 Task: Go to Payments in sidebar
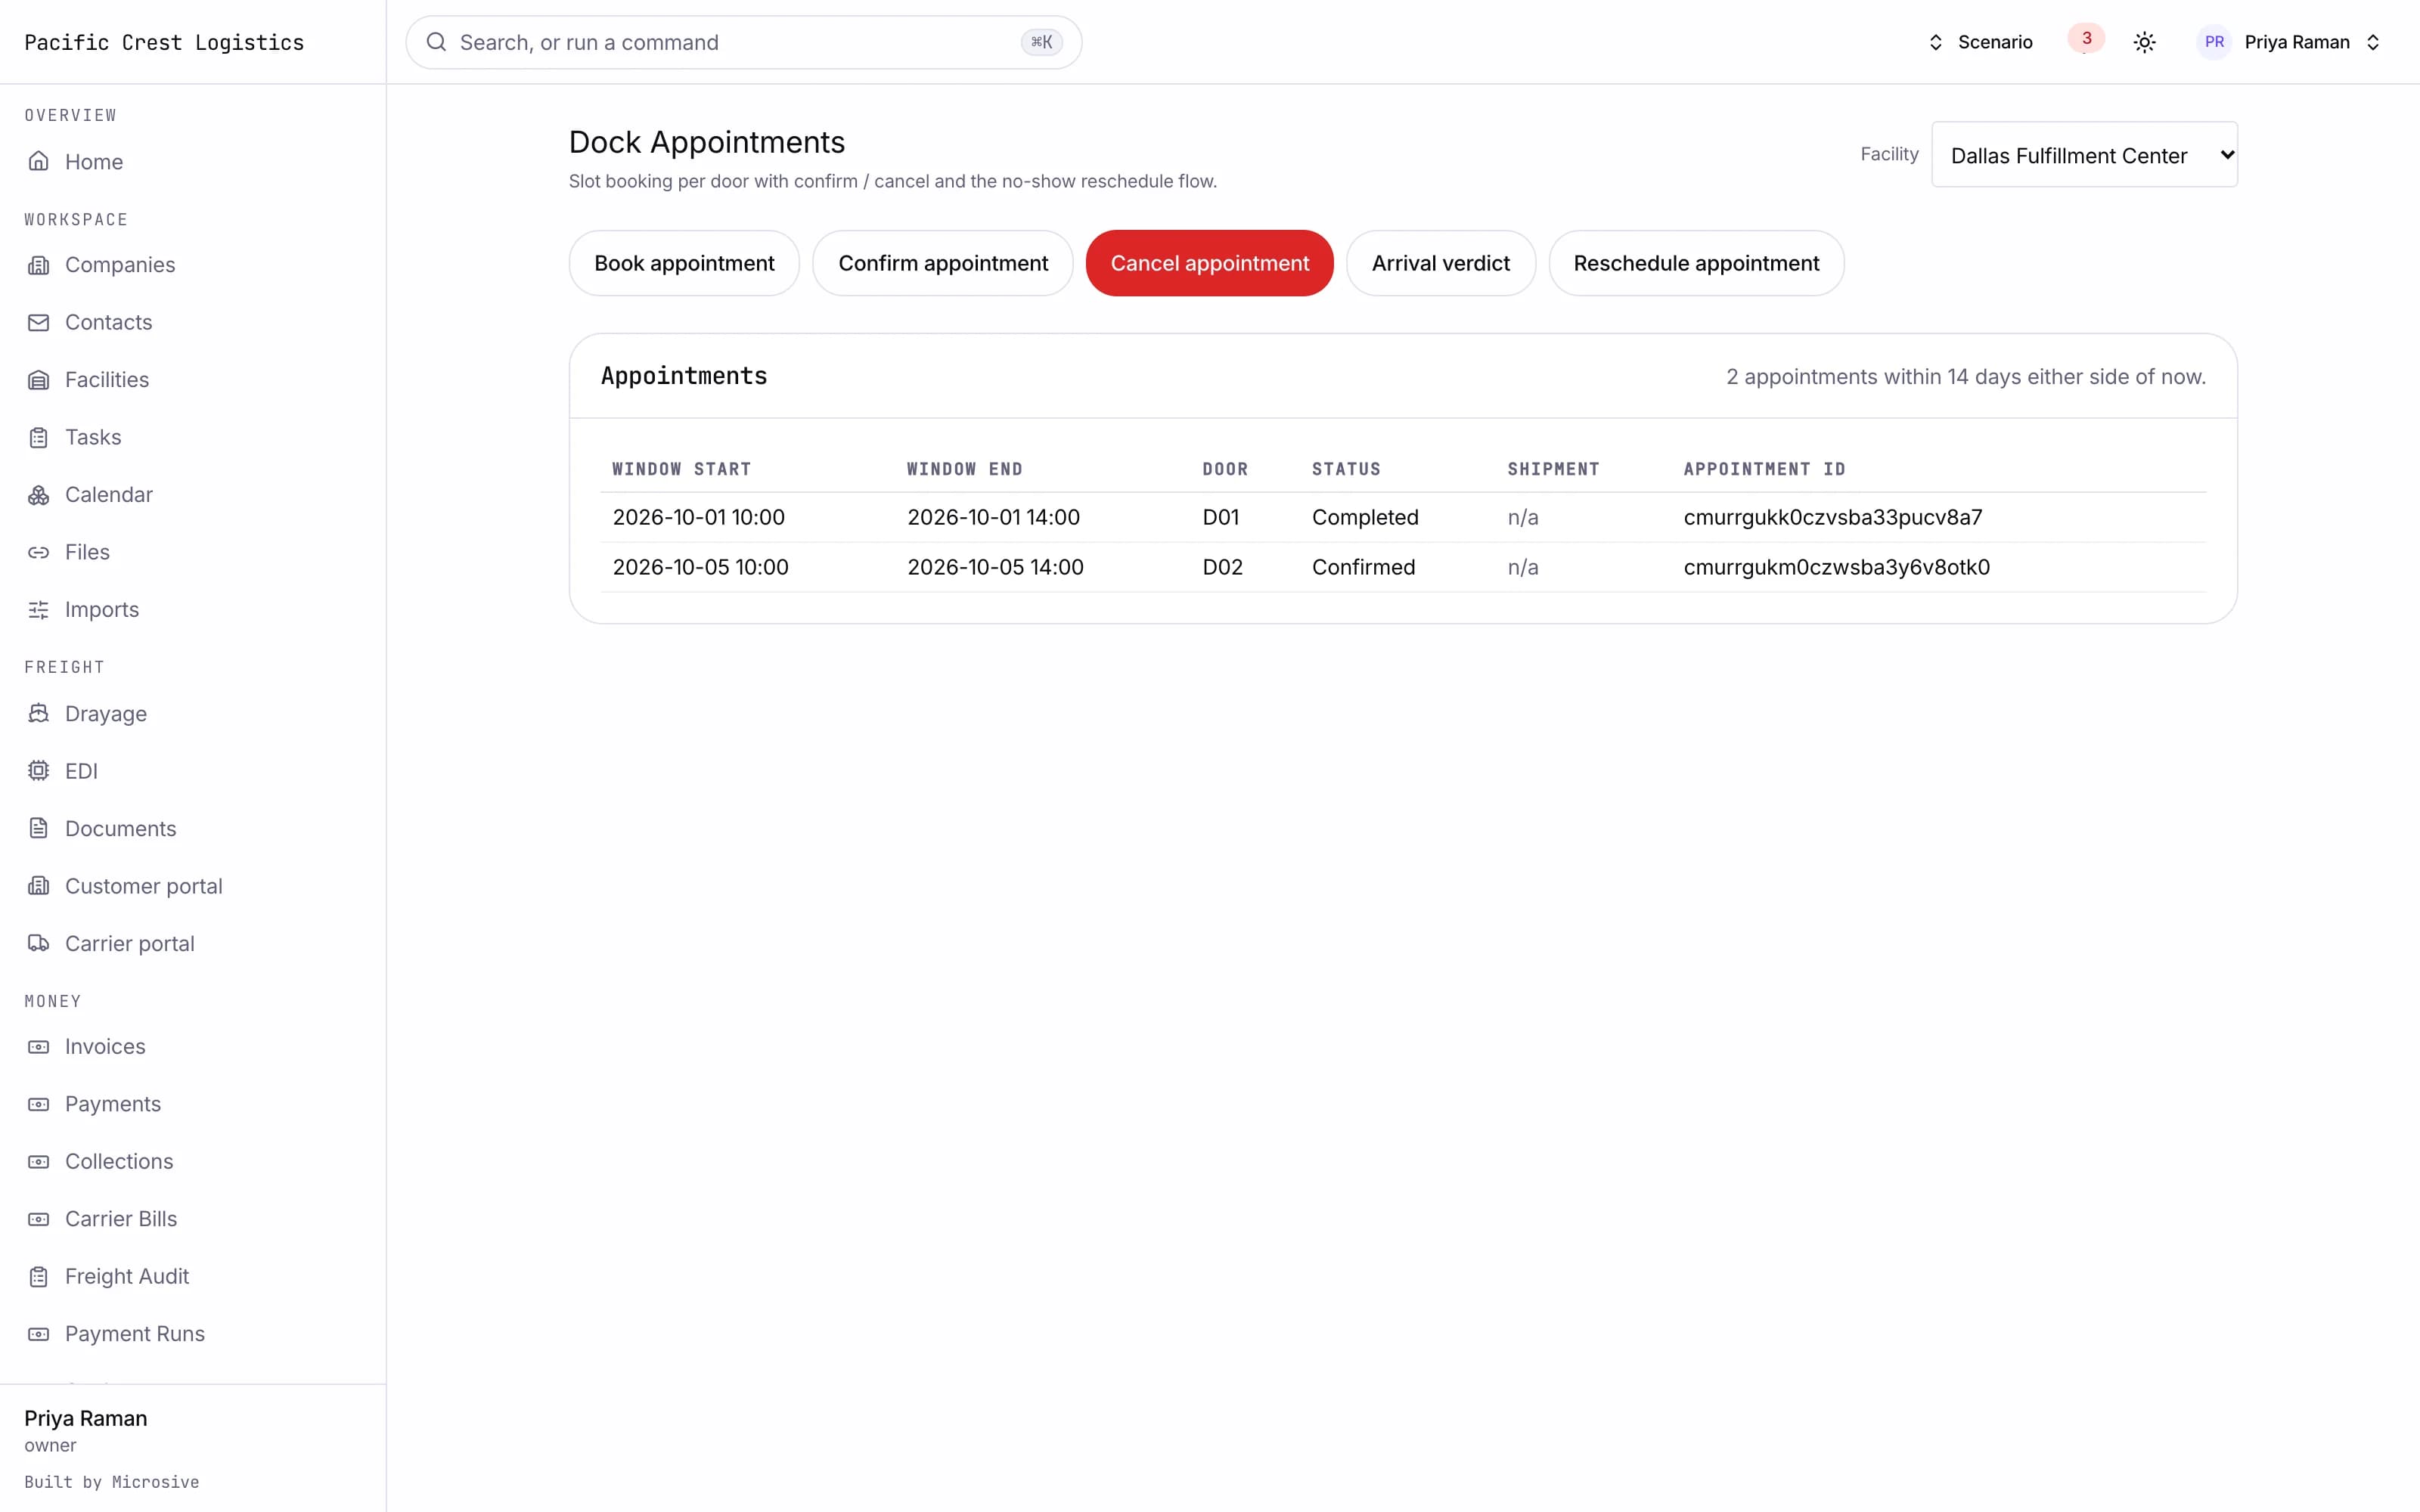[x=112, y=1104]
